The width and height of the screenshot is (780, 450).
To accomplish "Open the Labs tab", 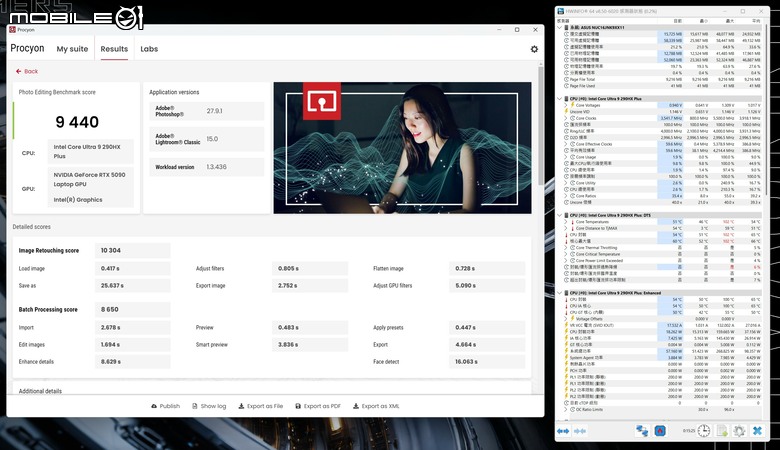I will (149, 49).
